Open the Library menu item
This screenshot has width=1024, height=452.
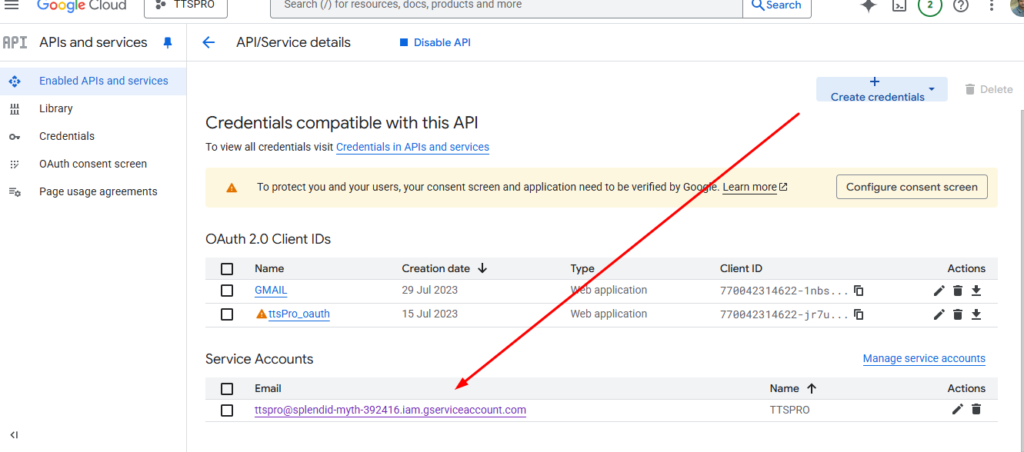point(56,108)
